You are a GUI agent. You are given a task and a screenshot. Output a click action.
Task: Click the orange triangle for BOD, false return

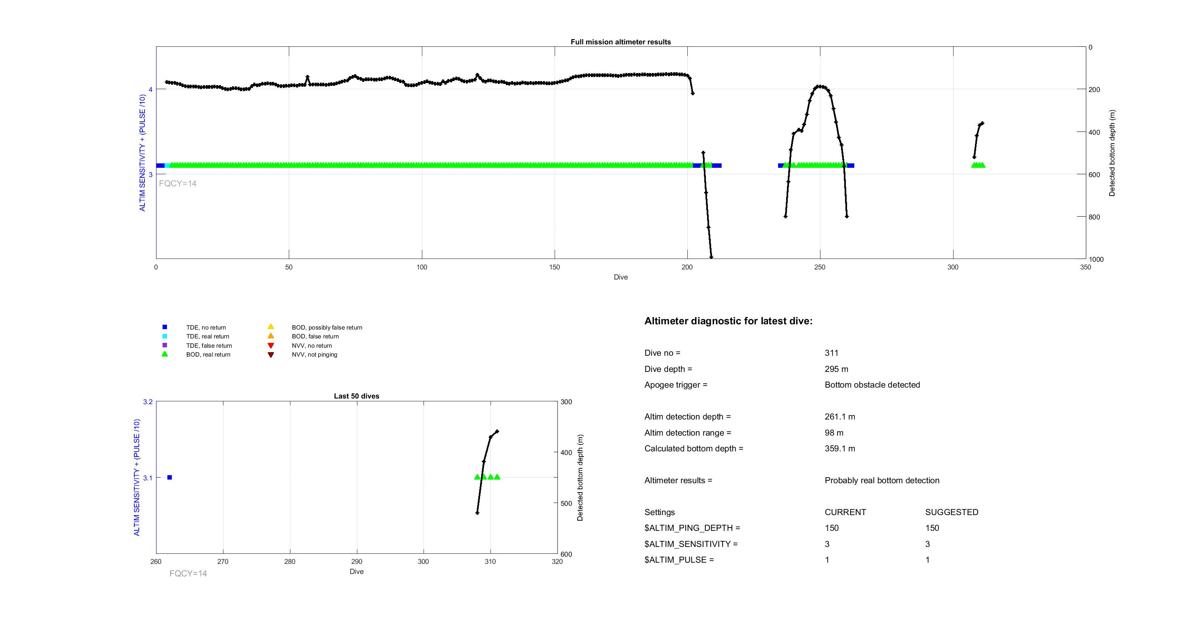(x=270, y=336)
